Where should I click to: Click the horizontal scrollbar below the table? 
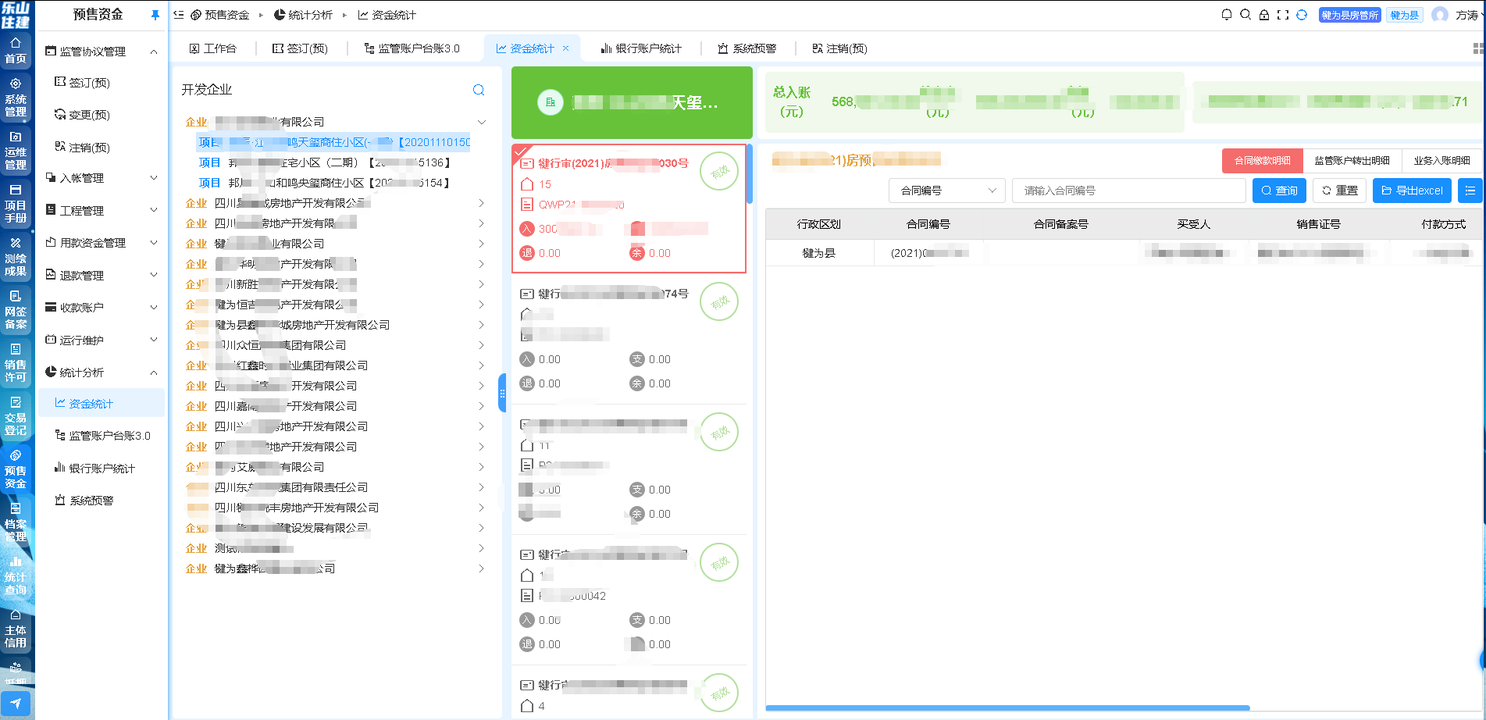1007,708
